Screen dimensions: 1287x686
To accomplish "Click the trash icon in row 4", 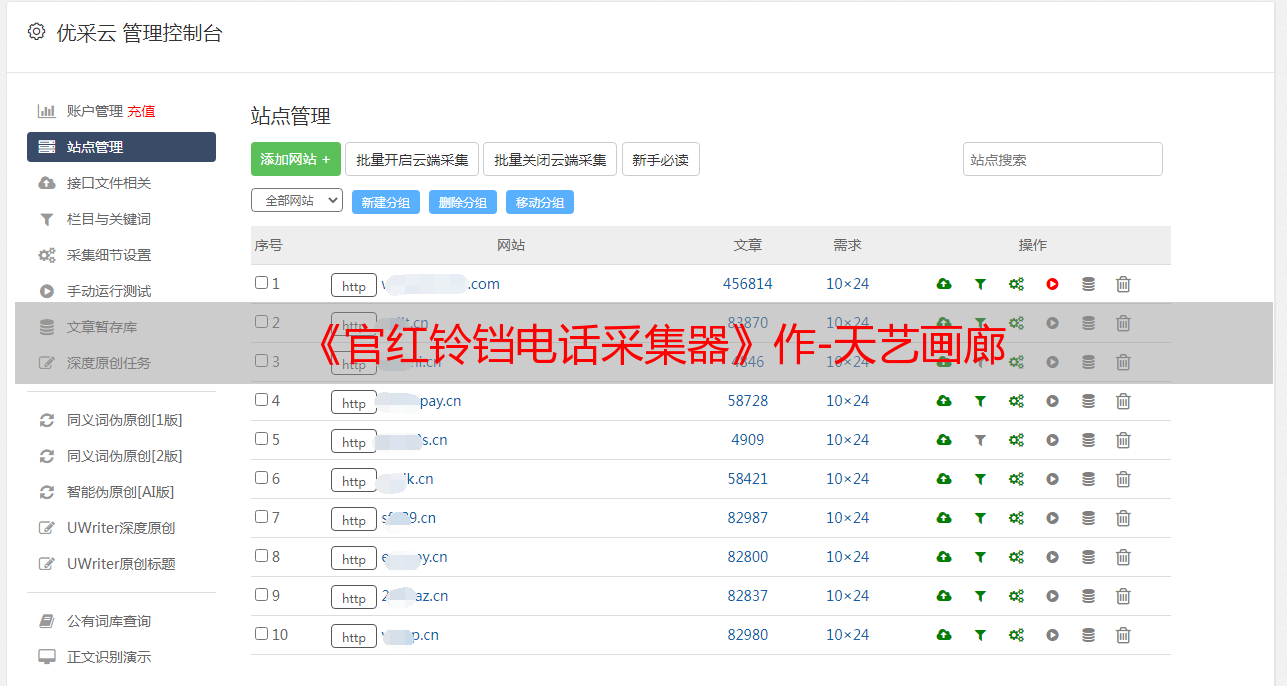I will [1123, 401].
